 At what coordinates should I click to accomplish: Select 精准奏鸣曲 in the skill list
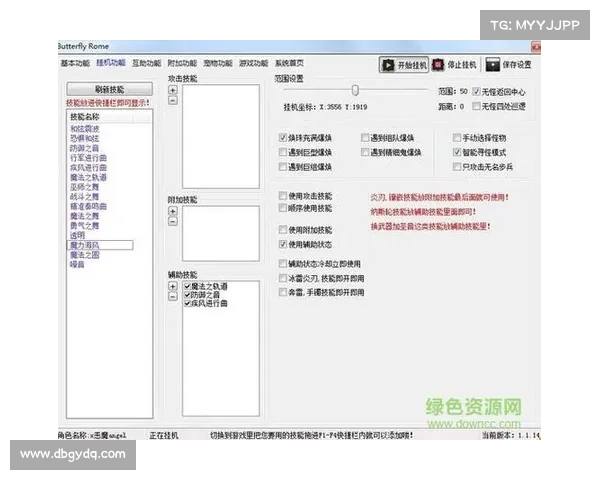point(88,206)
